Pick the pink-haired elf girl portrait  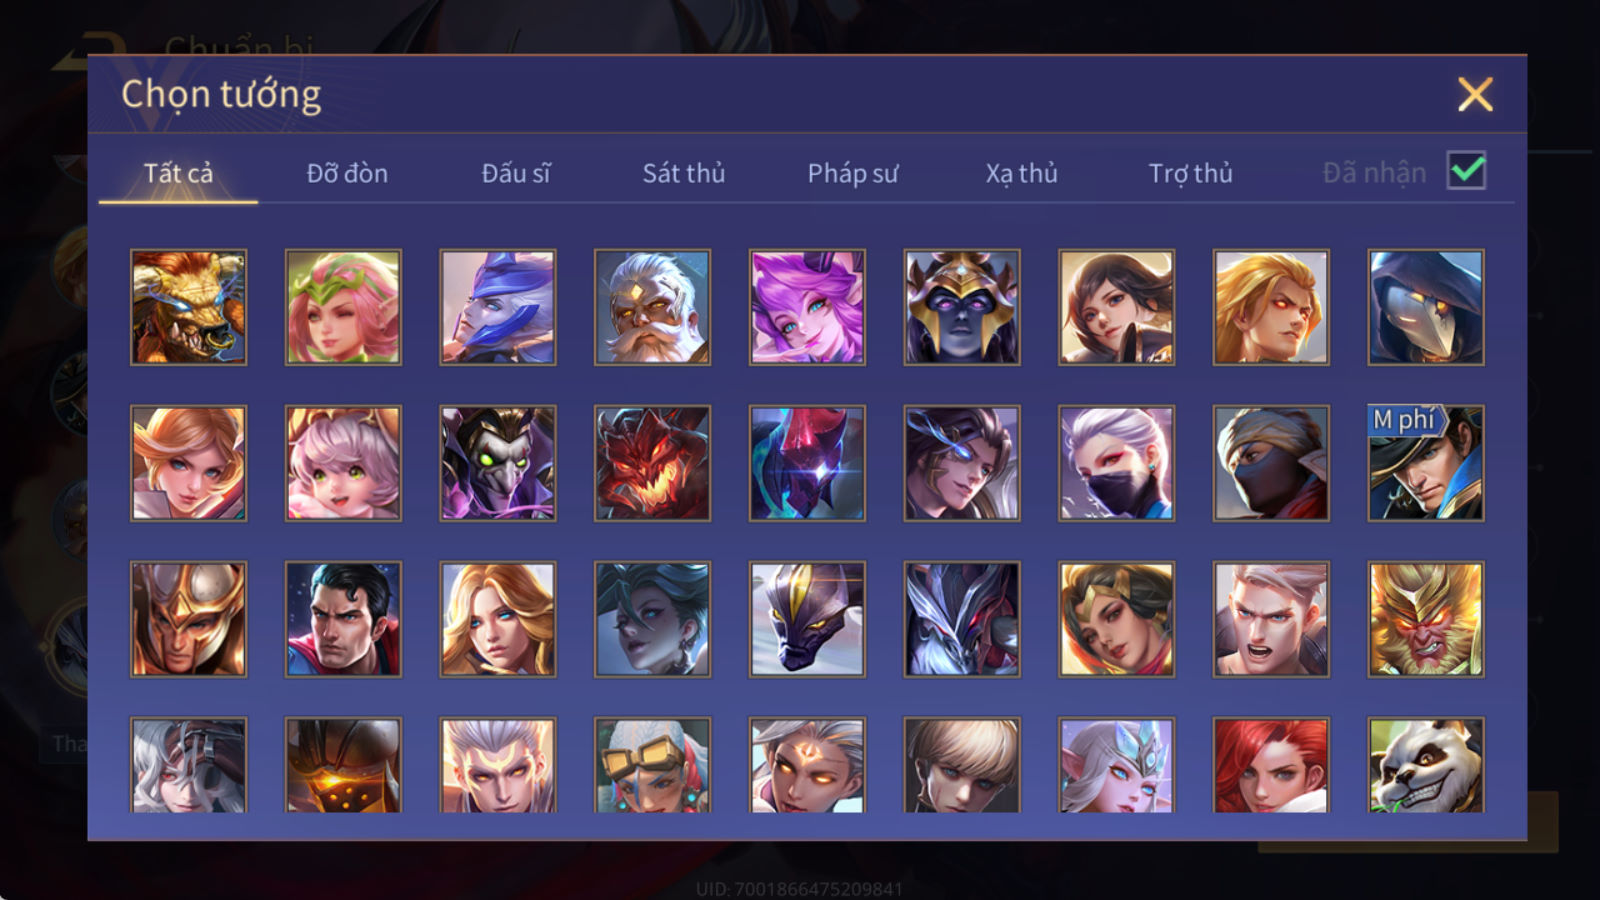point(343,307)
